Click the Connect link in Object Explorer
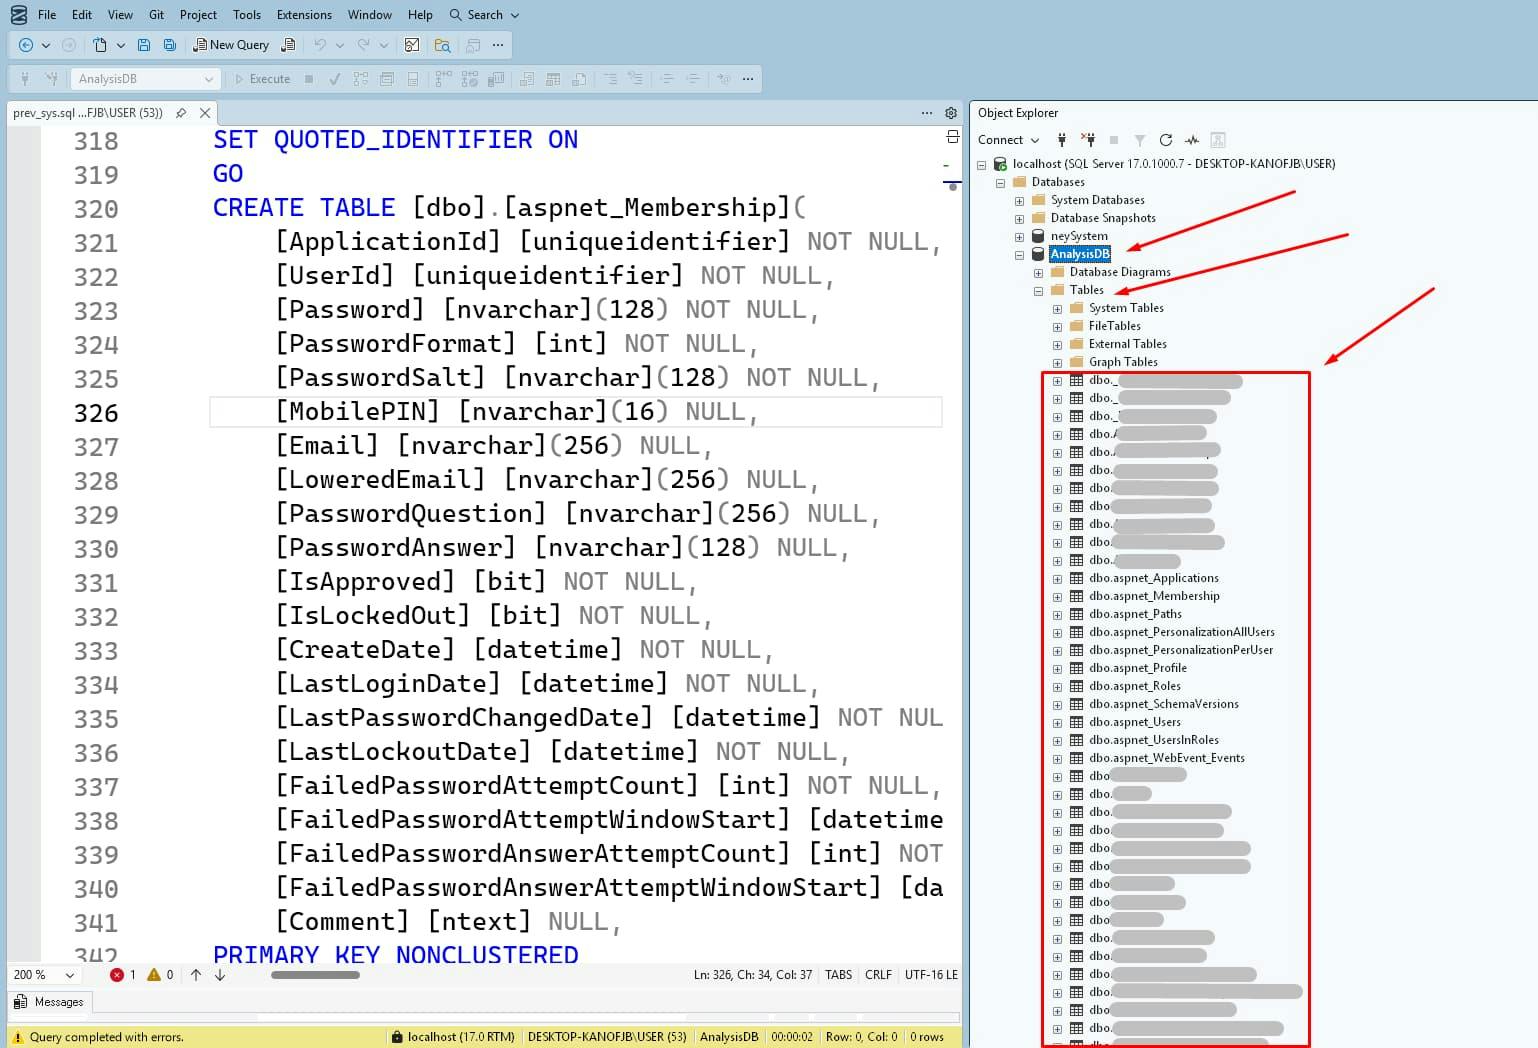The height and width of the screenshot is (1048, 1538). [x=1002, y=140]
